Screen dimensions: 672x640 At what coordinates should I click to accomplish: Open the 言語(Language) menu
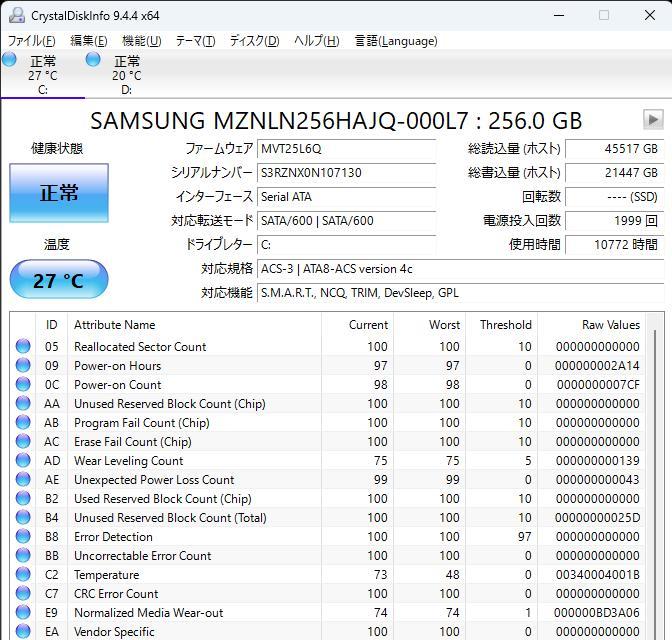[396, 41]
